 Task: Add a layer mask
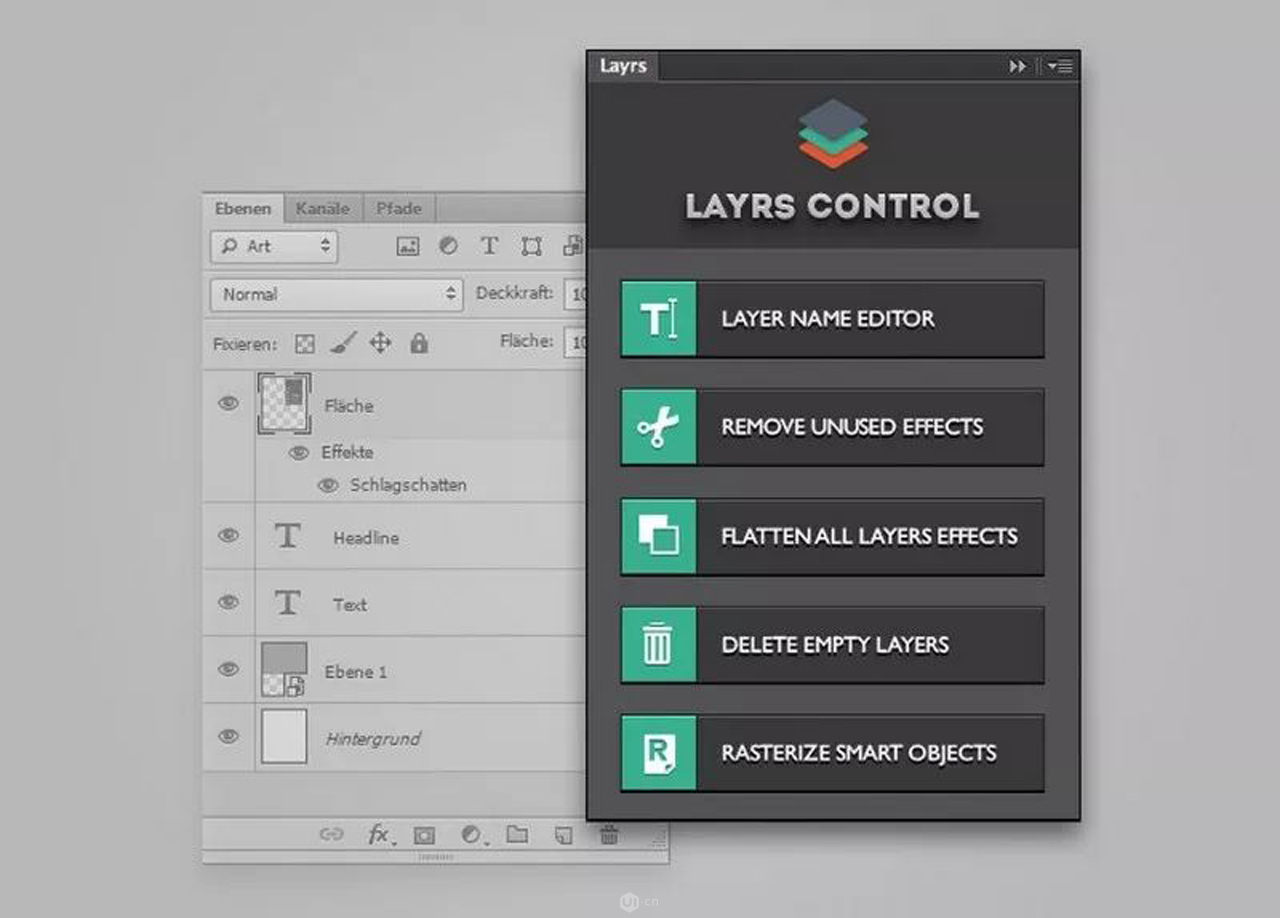424,835
